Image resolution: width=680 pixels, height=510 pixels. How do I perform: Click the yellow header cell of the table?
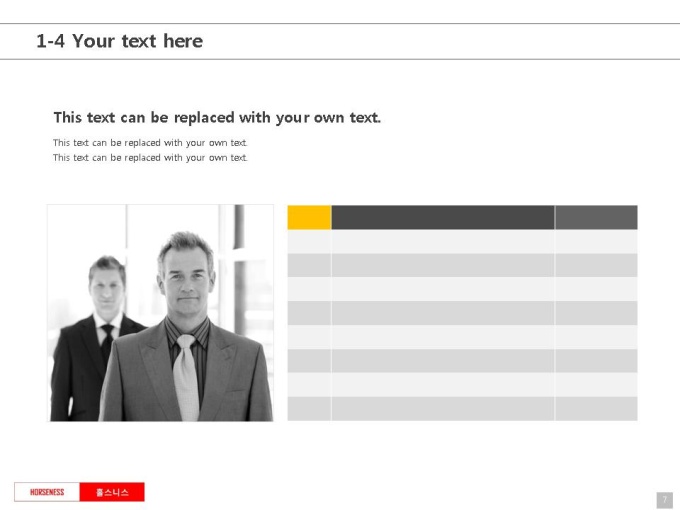coord(309,217)
